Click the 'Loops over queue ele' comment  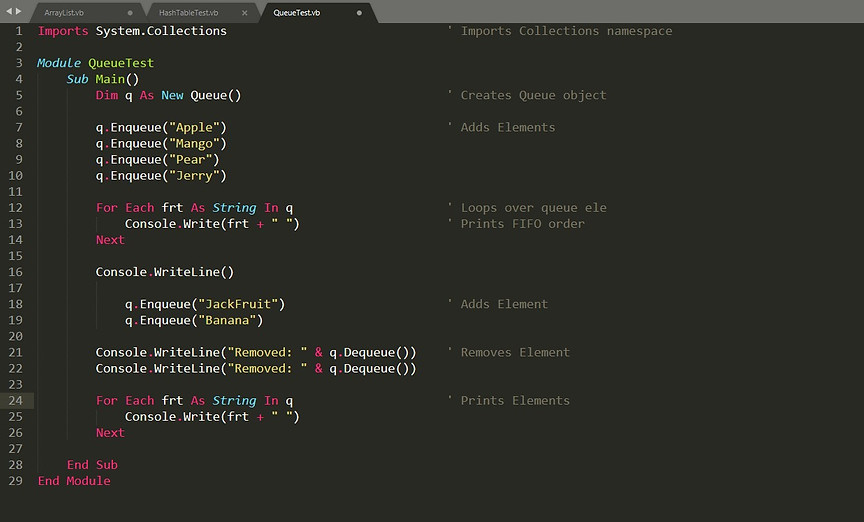[x=528, y=208]
